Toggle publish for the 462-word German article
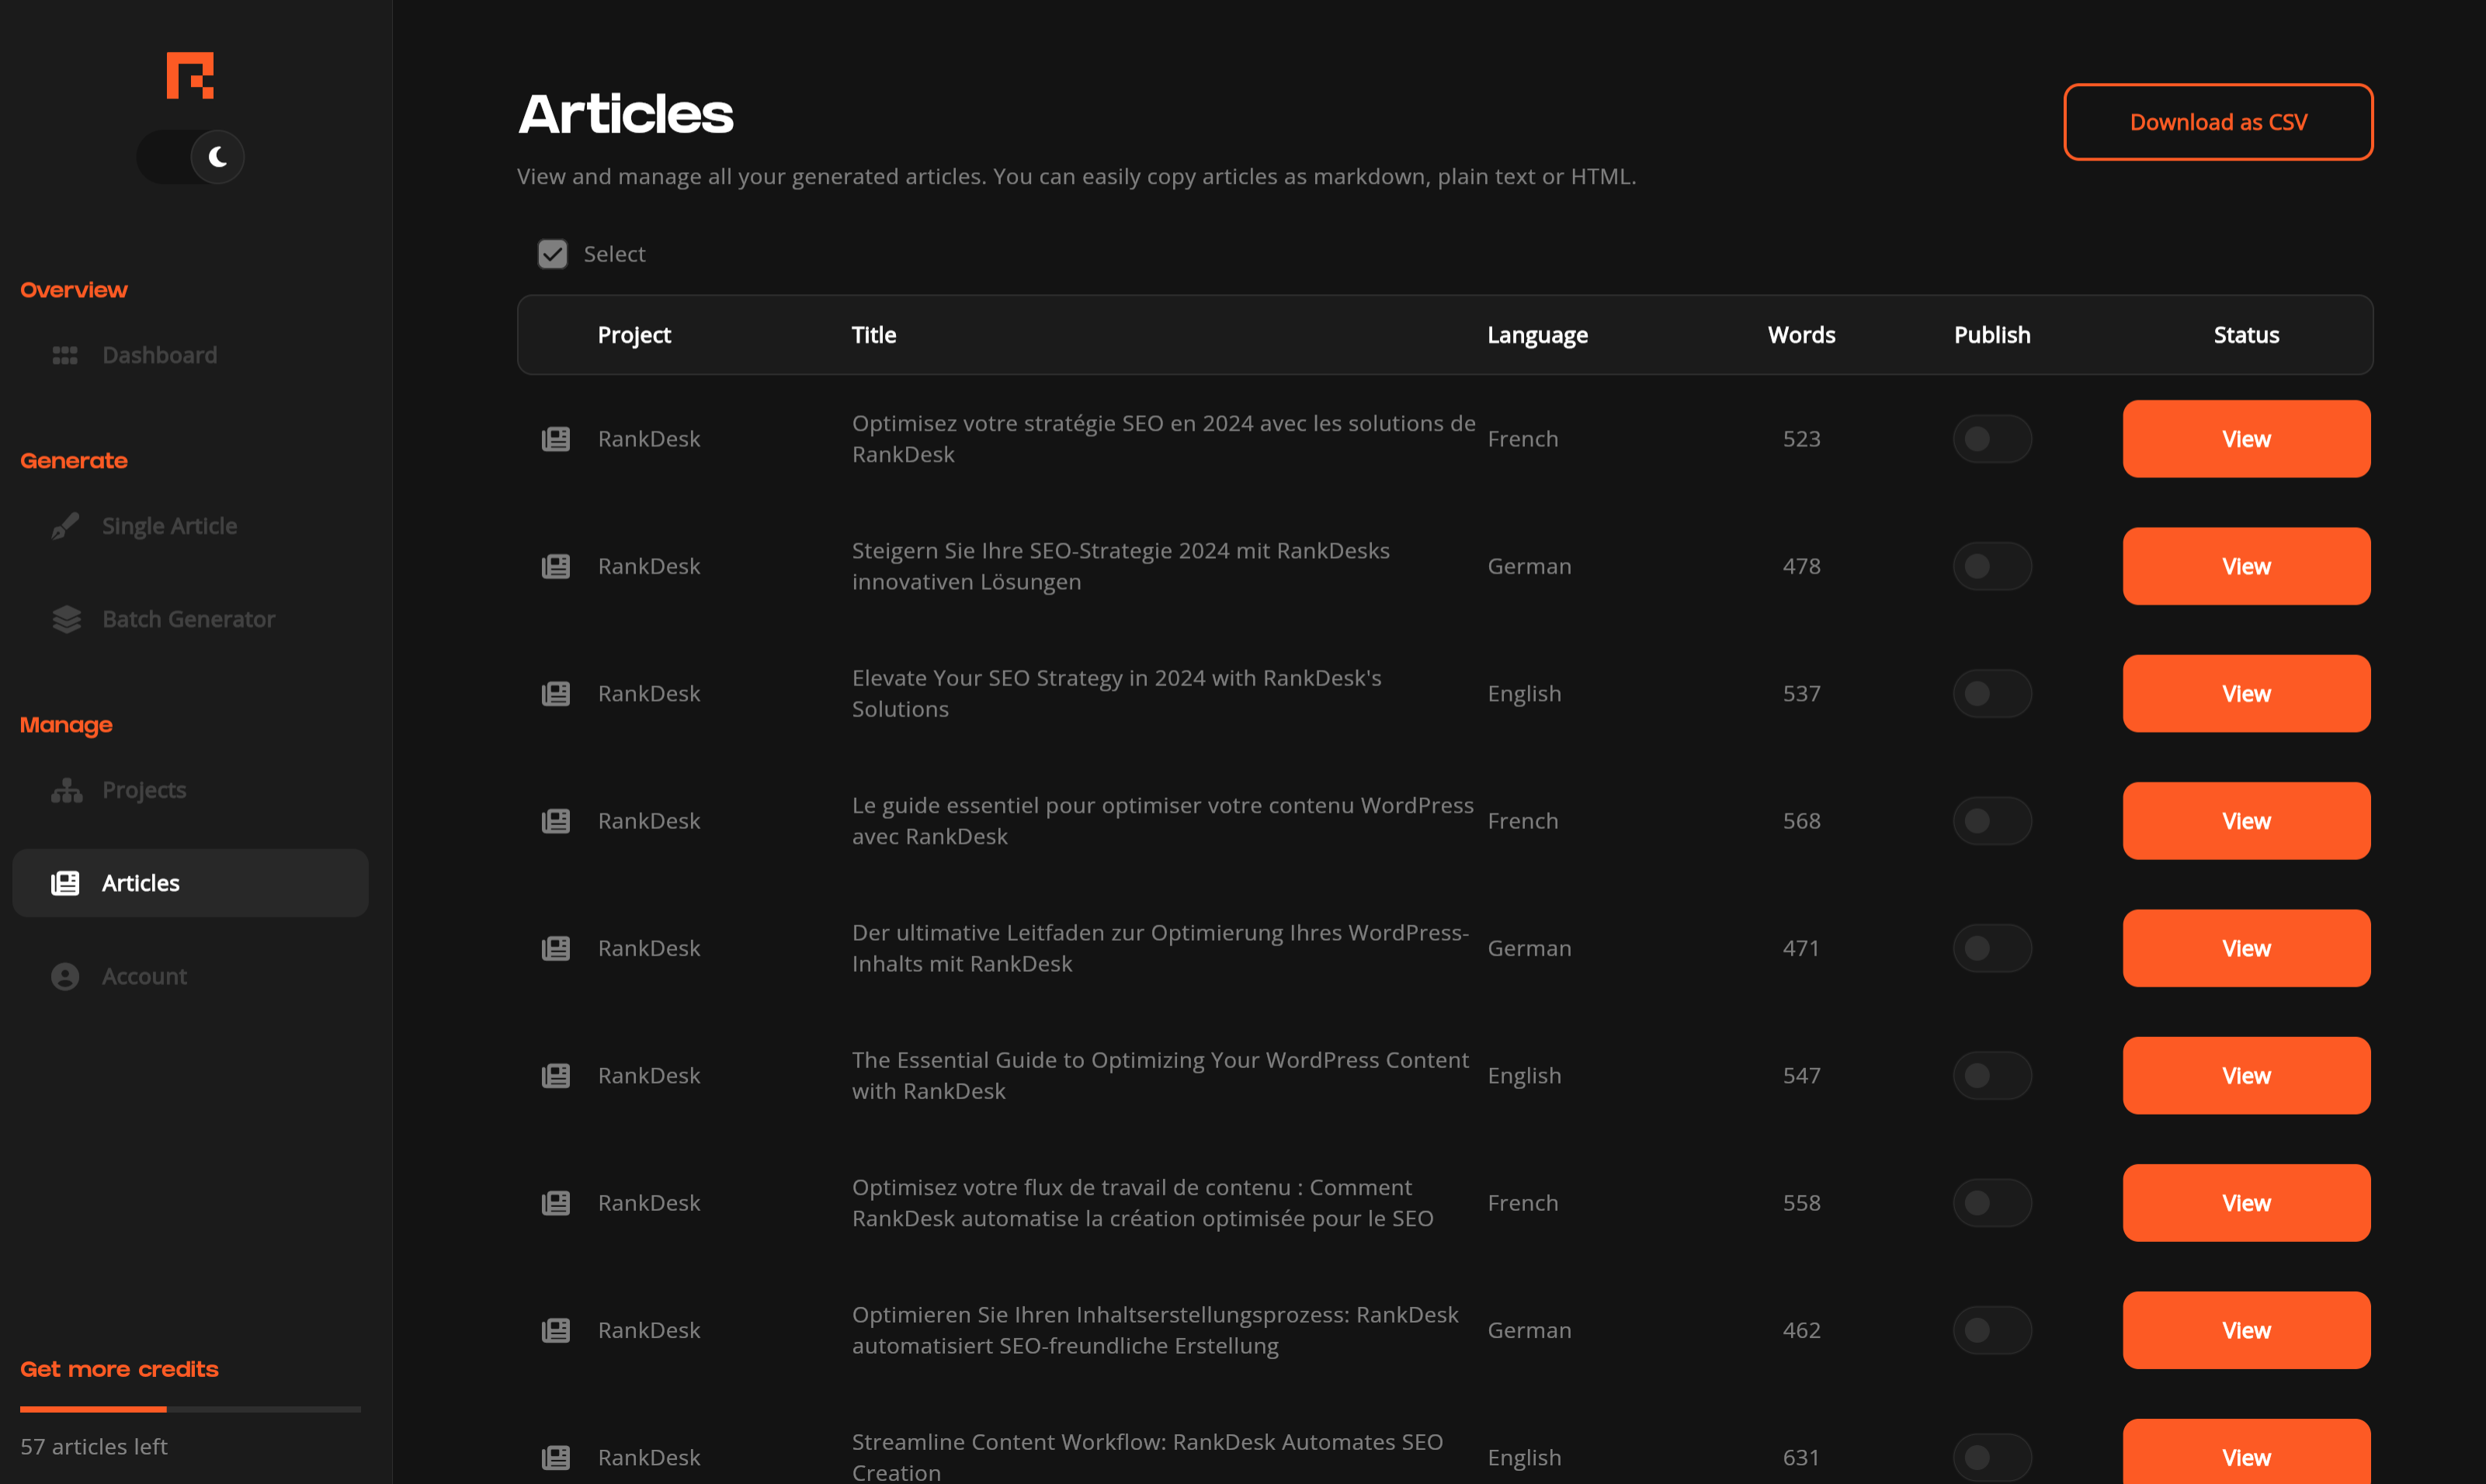Screen dimensions: 2486x1484 click(x=1992, y=1330)
